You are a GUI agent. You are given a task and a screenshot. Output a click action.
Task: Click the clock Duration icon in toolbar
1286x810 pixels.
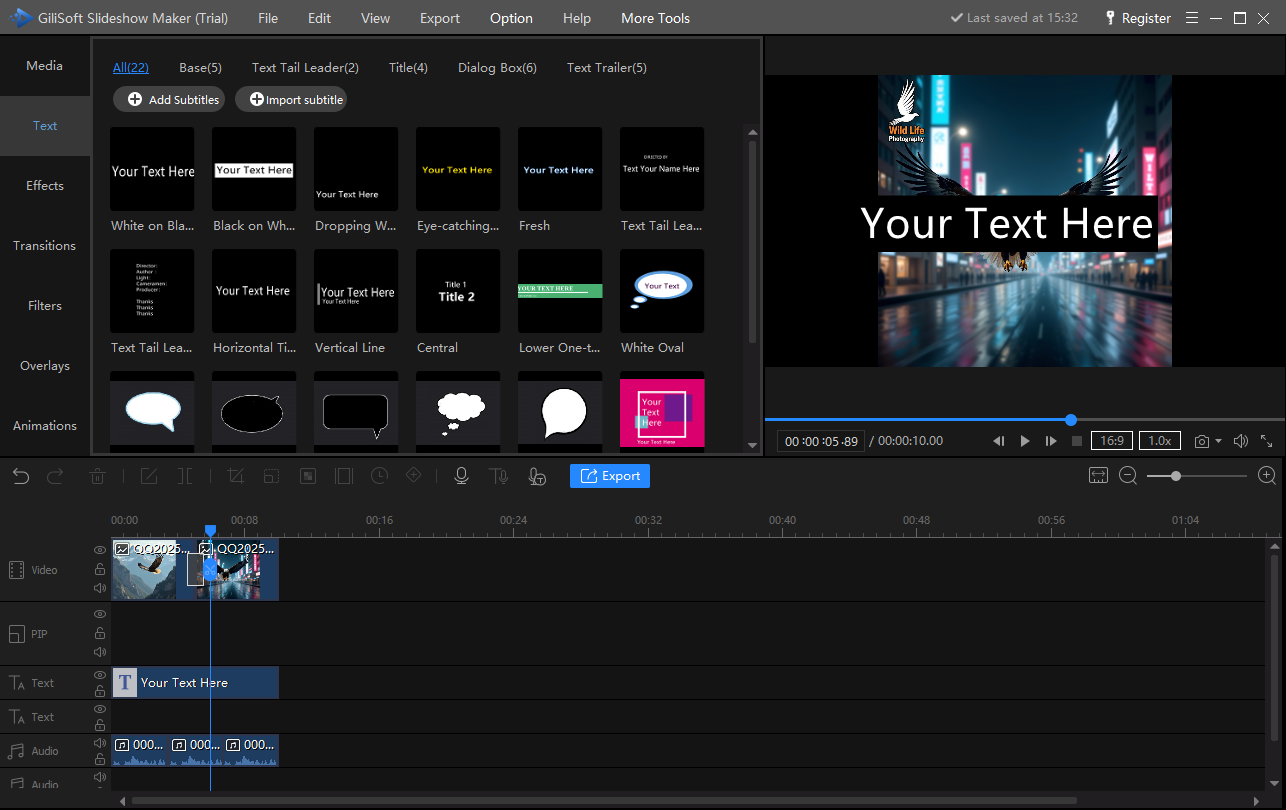pos(379,476)
